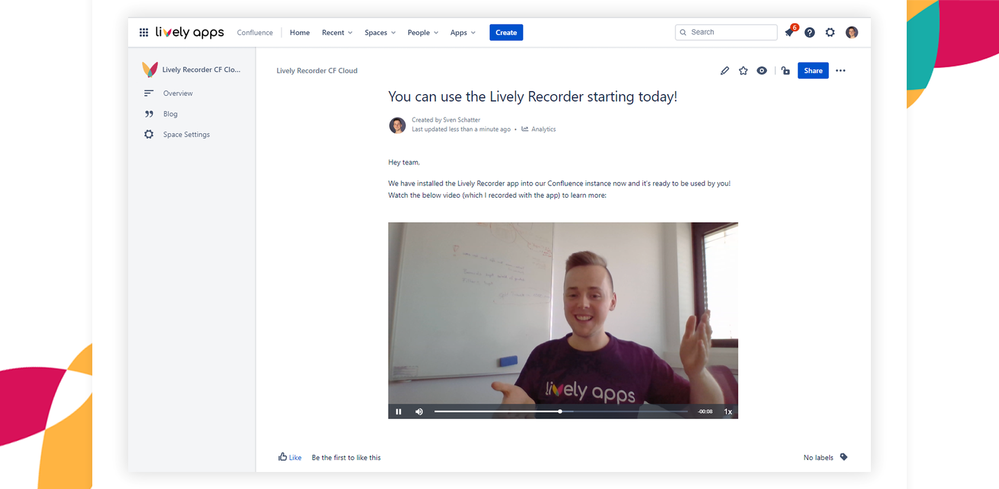999x489 pixels.
Task: Seek on the video progress bar
Action: tap(561, 411)
